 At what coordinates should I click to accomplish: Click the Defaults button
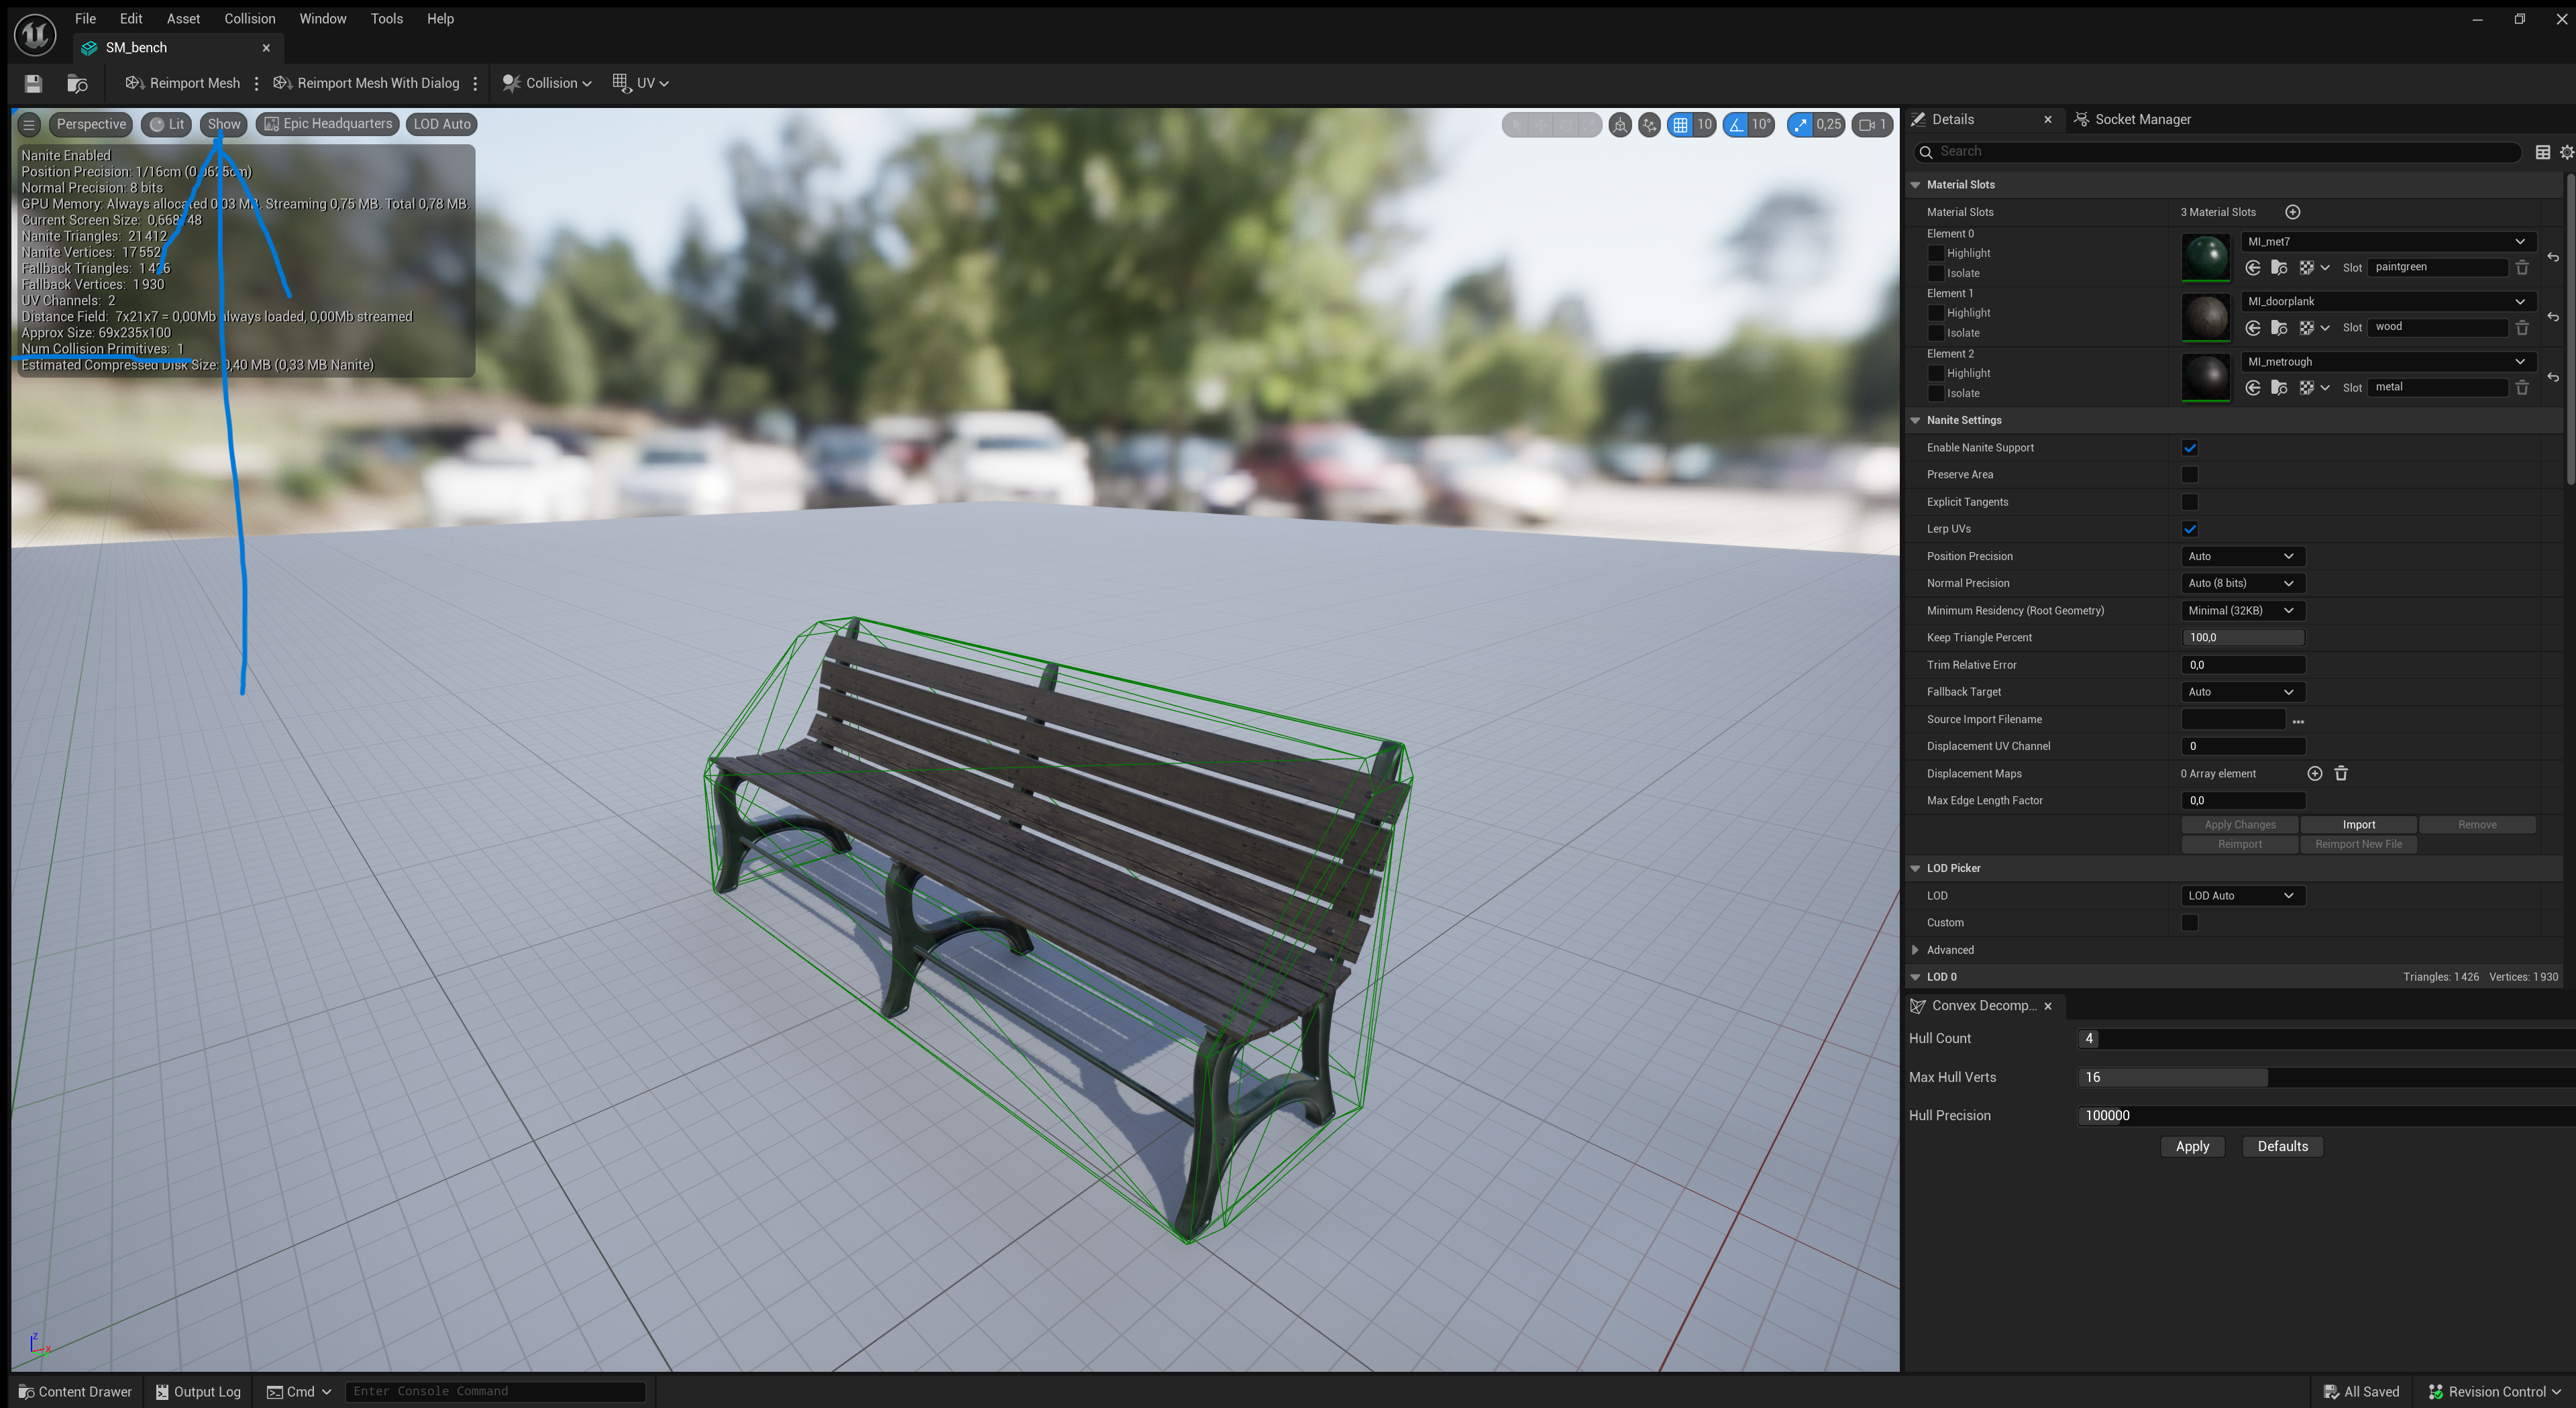pyautogui.click(x=2282, y=1146)
